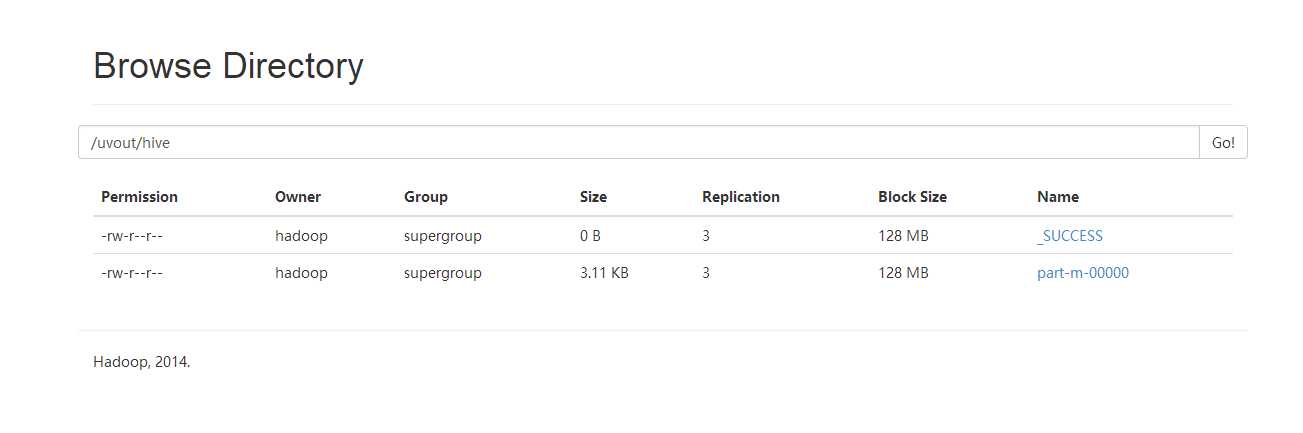This screenshot has width=1303, height=433.
Task: Click the permission text of the part-m-00000 row
Action: (132, 272)
